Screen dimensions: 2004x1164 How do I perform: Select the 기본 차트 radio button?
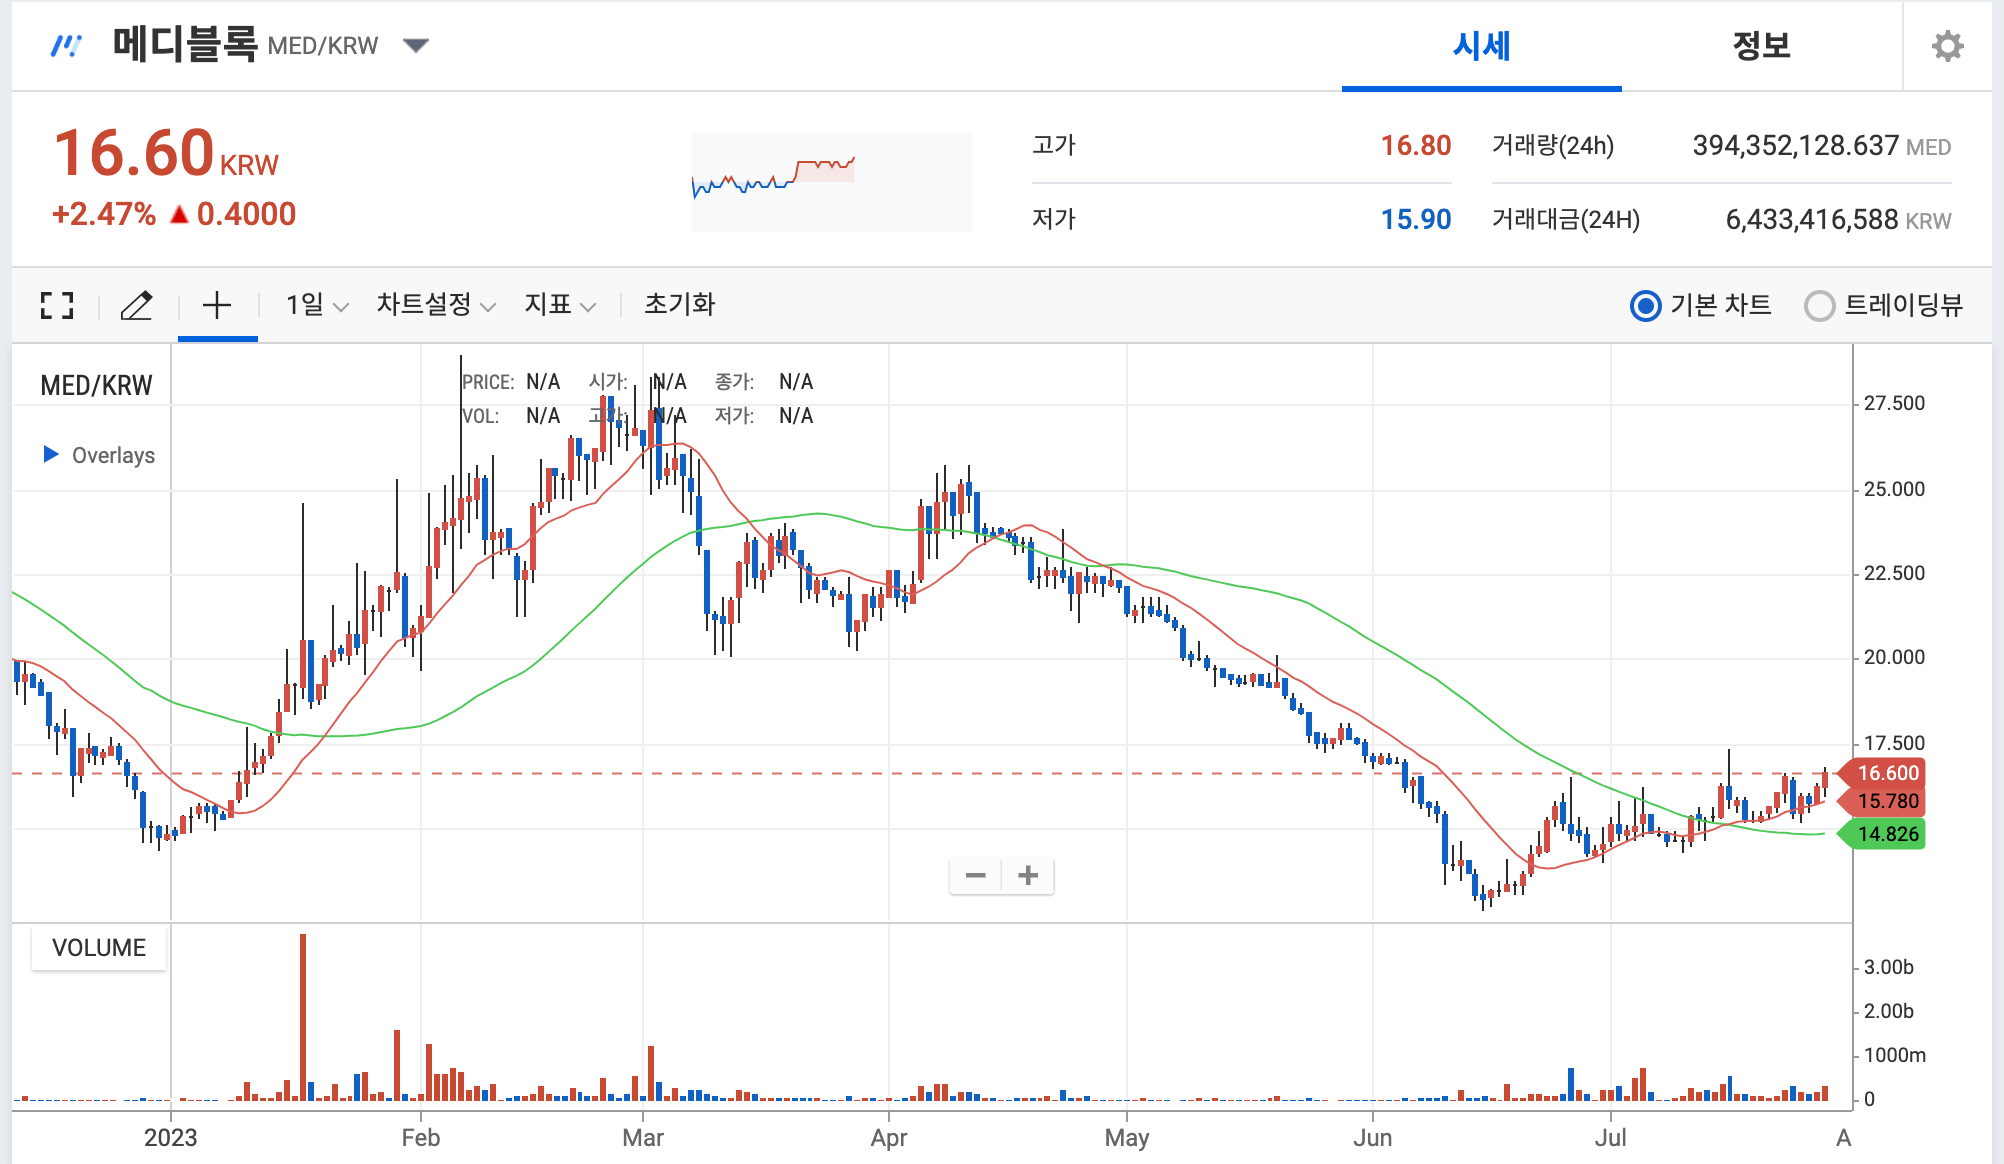(x=1645, y=305)
